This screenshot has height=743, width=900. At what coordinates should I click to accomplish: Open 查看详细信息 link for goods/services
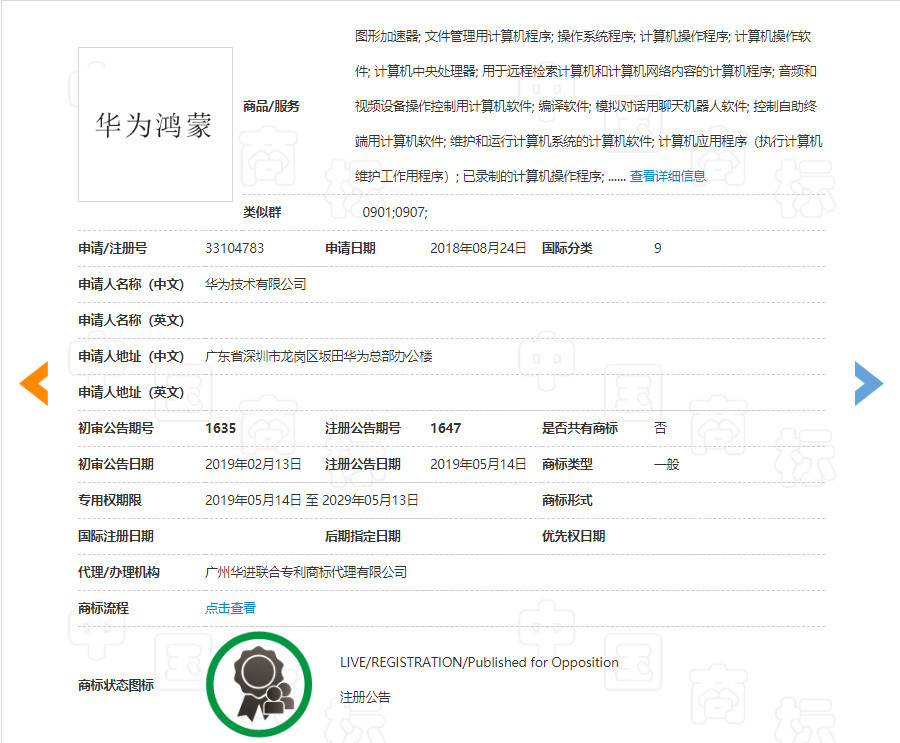coord(668,176)
